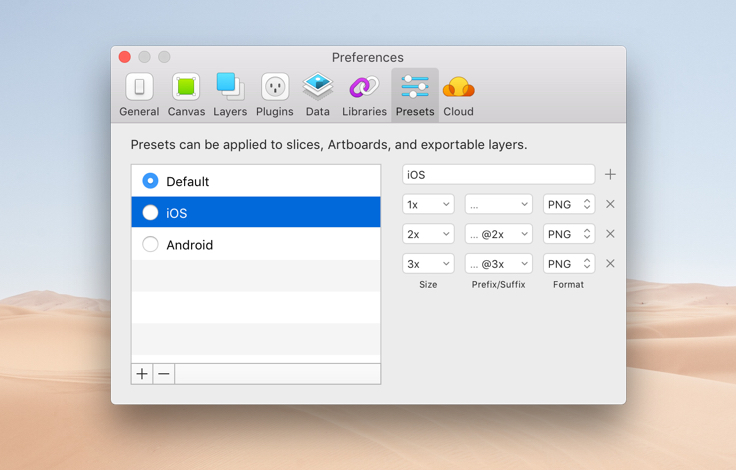Choose the Android preset radio button

click(150, 245)
